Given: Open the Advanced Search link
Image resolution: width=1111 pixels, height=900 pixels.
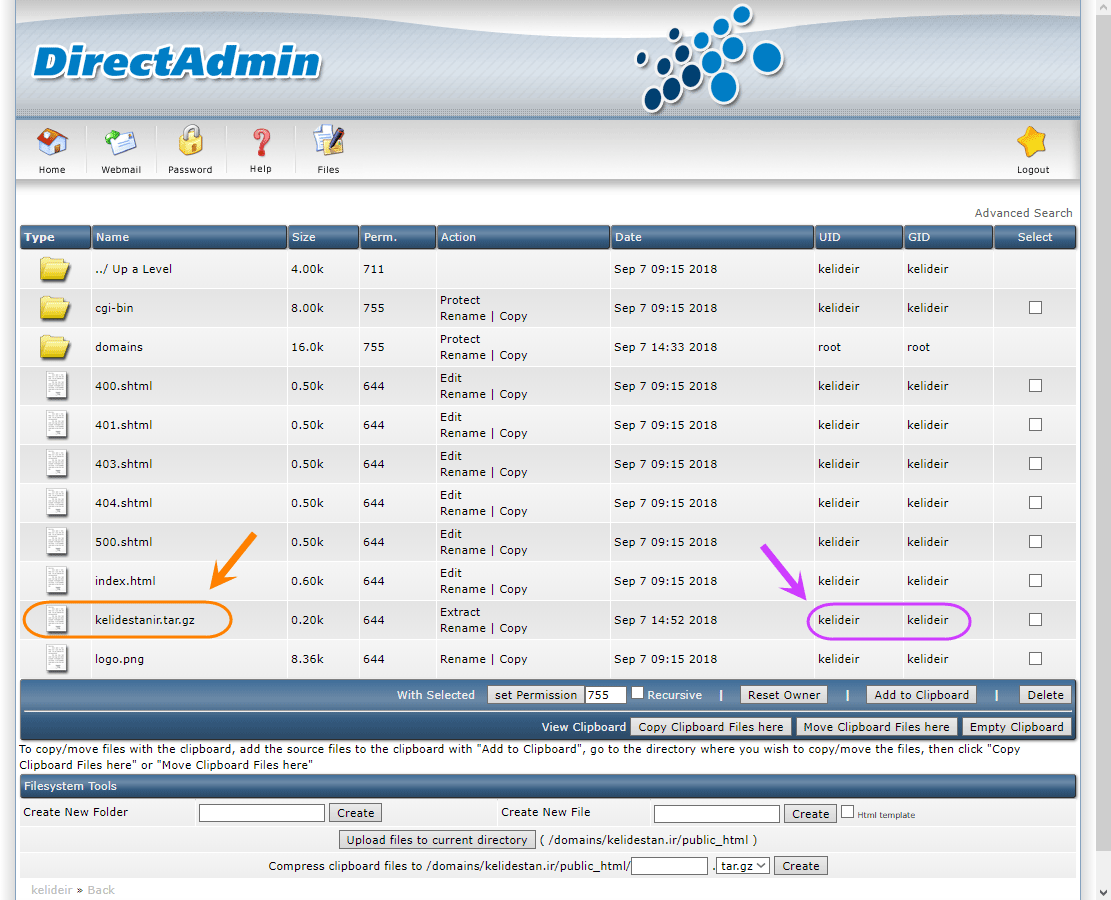Looking at the screenshot, I should (1023, 213).
